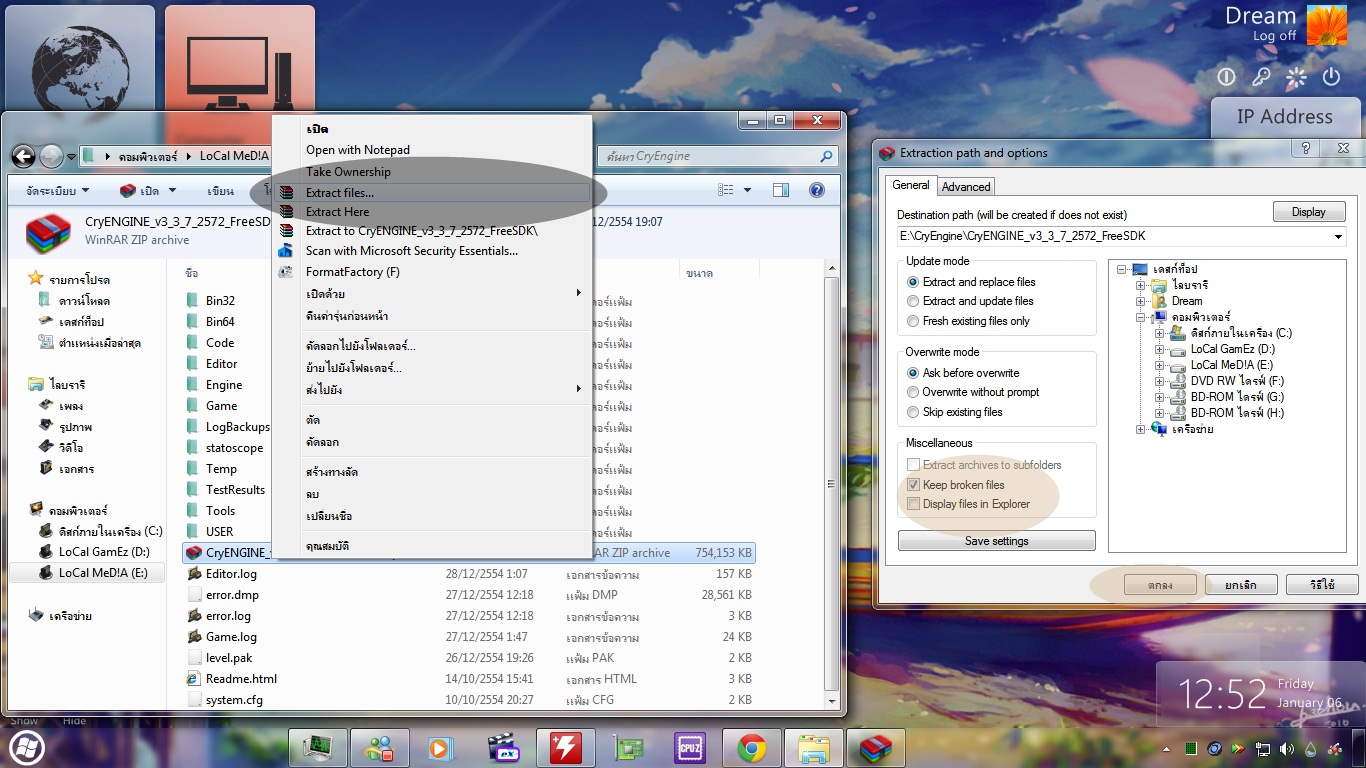Expand LoCal GamEz (D:) in folder tree
This screenshot has width=1366, height=768.
[x=1159, y=349]
